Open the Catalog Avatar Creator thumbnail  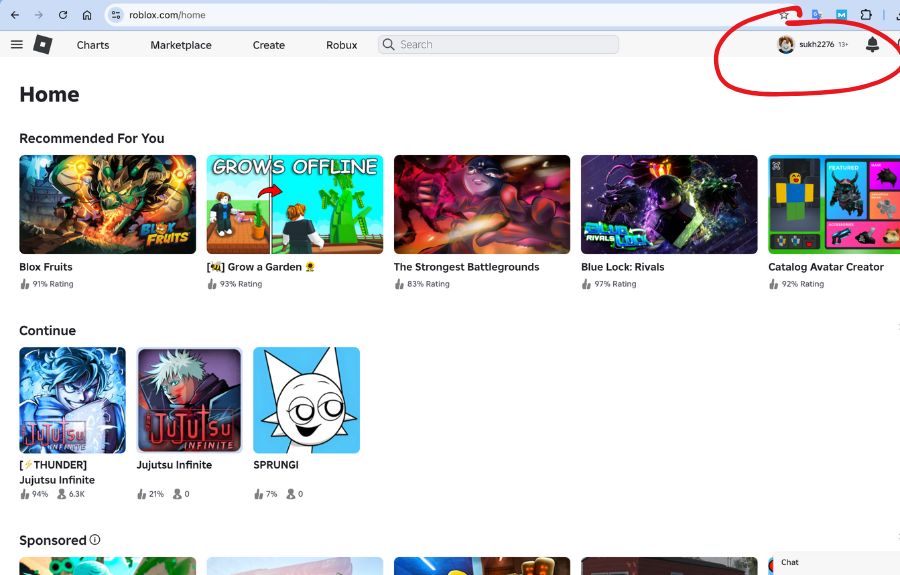(x=834, y=204)
